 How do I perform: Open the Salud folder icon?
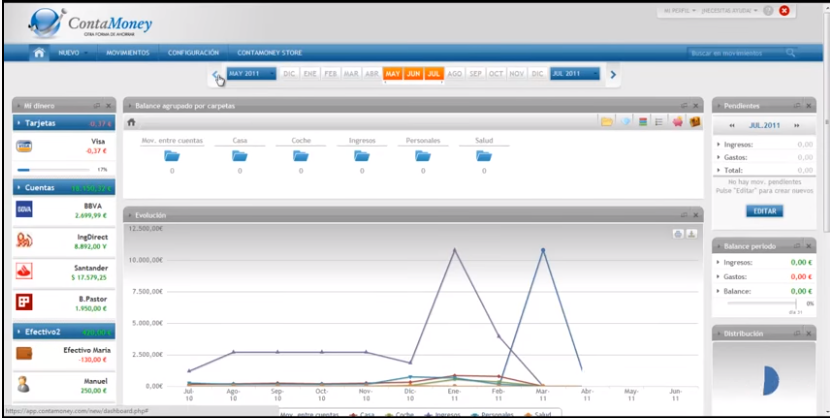click(x=483, y=155)
